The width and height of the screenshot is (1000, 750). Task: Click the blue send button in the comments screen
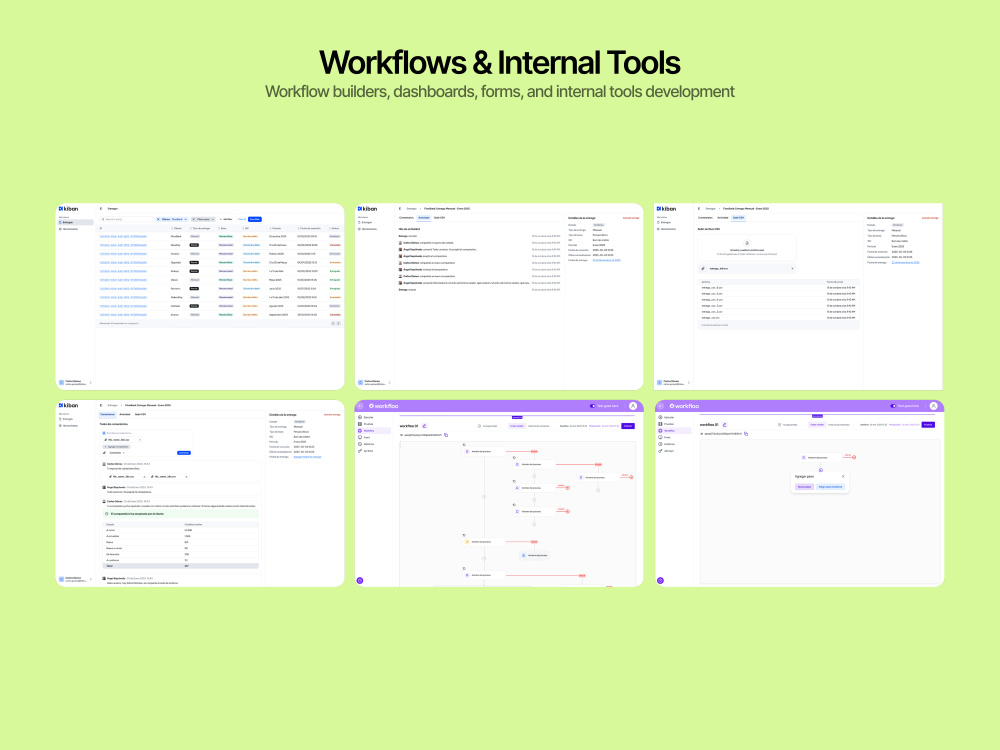(184, 453)
